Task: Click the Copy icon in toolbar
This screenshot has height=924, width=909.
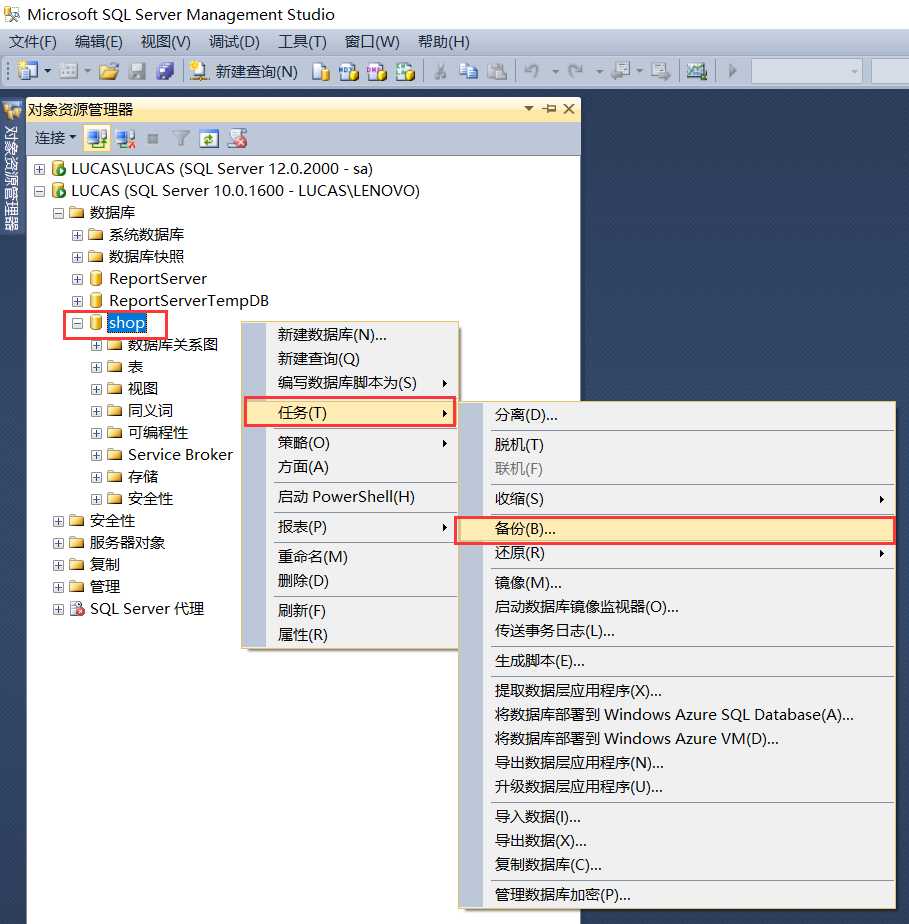Action: tap(468, 71)
